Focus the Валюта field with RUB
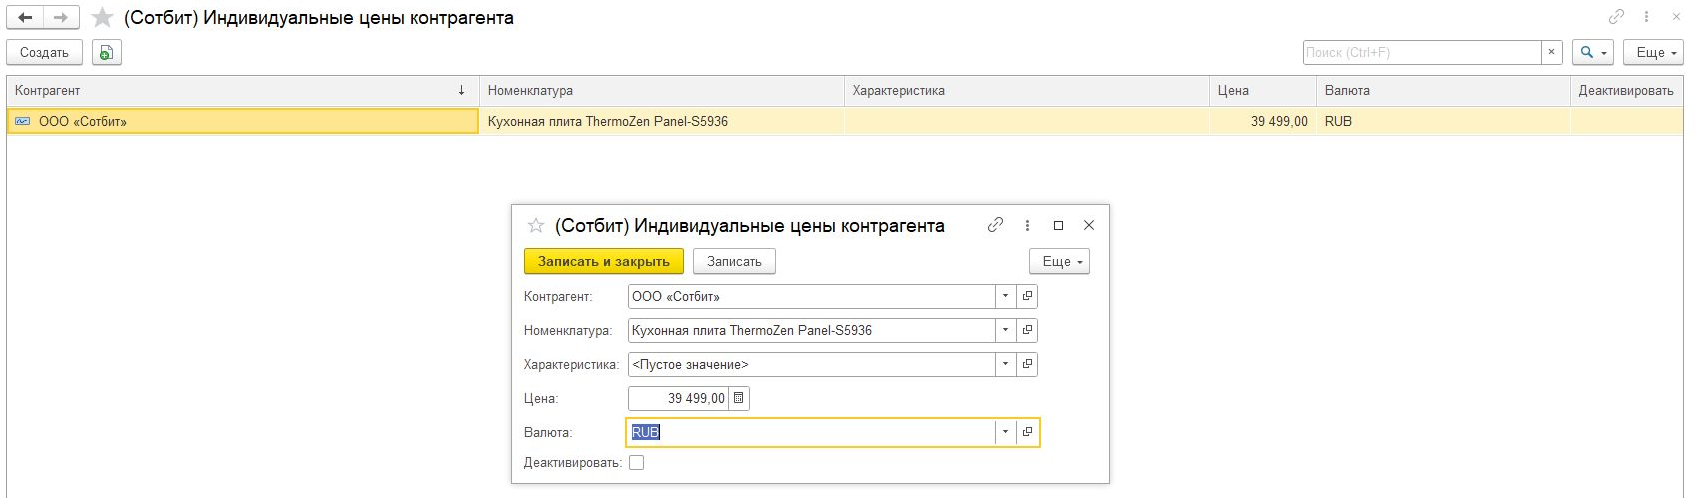 point(811,432)
